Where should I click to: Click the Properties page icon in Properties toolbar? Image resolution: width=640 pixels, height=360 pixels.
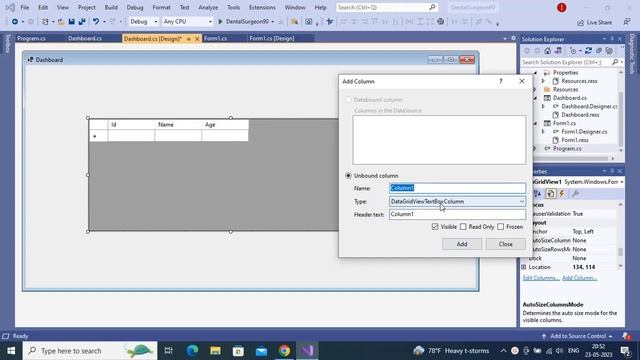click(551, 193)
